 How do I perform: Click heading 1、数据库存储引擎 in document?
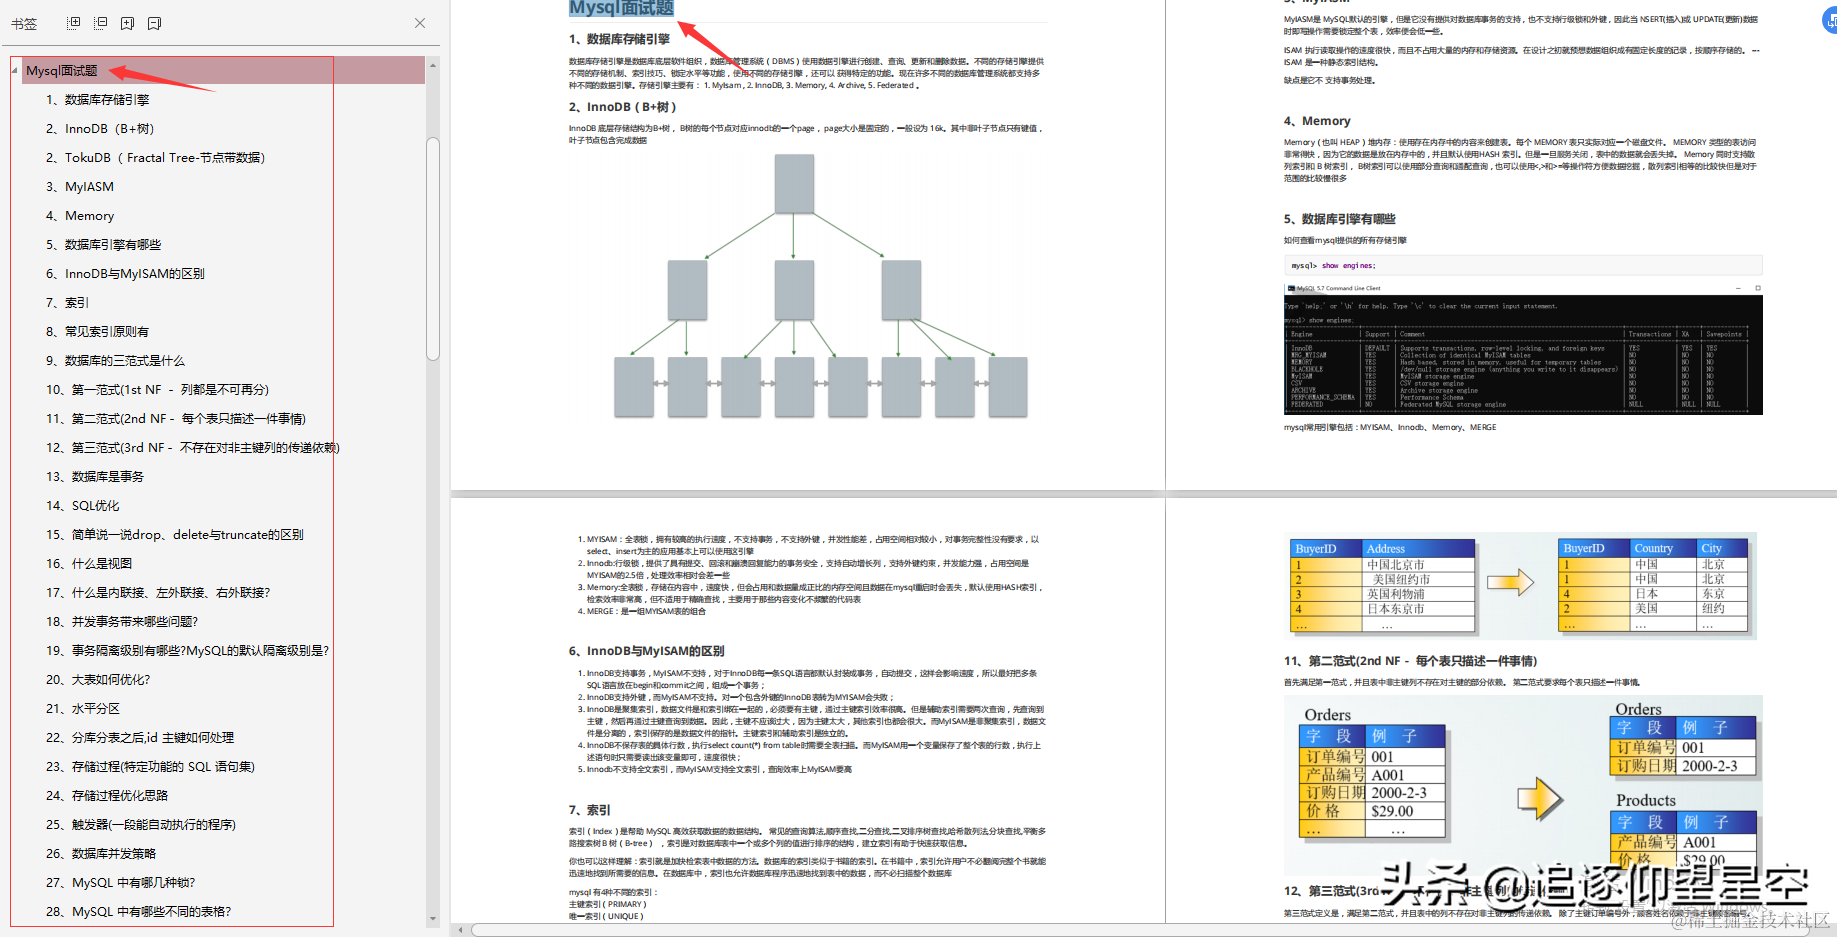tap(620, 39)
